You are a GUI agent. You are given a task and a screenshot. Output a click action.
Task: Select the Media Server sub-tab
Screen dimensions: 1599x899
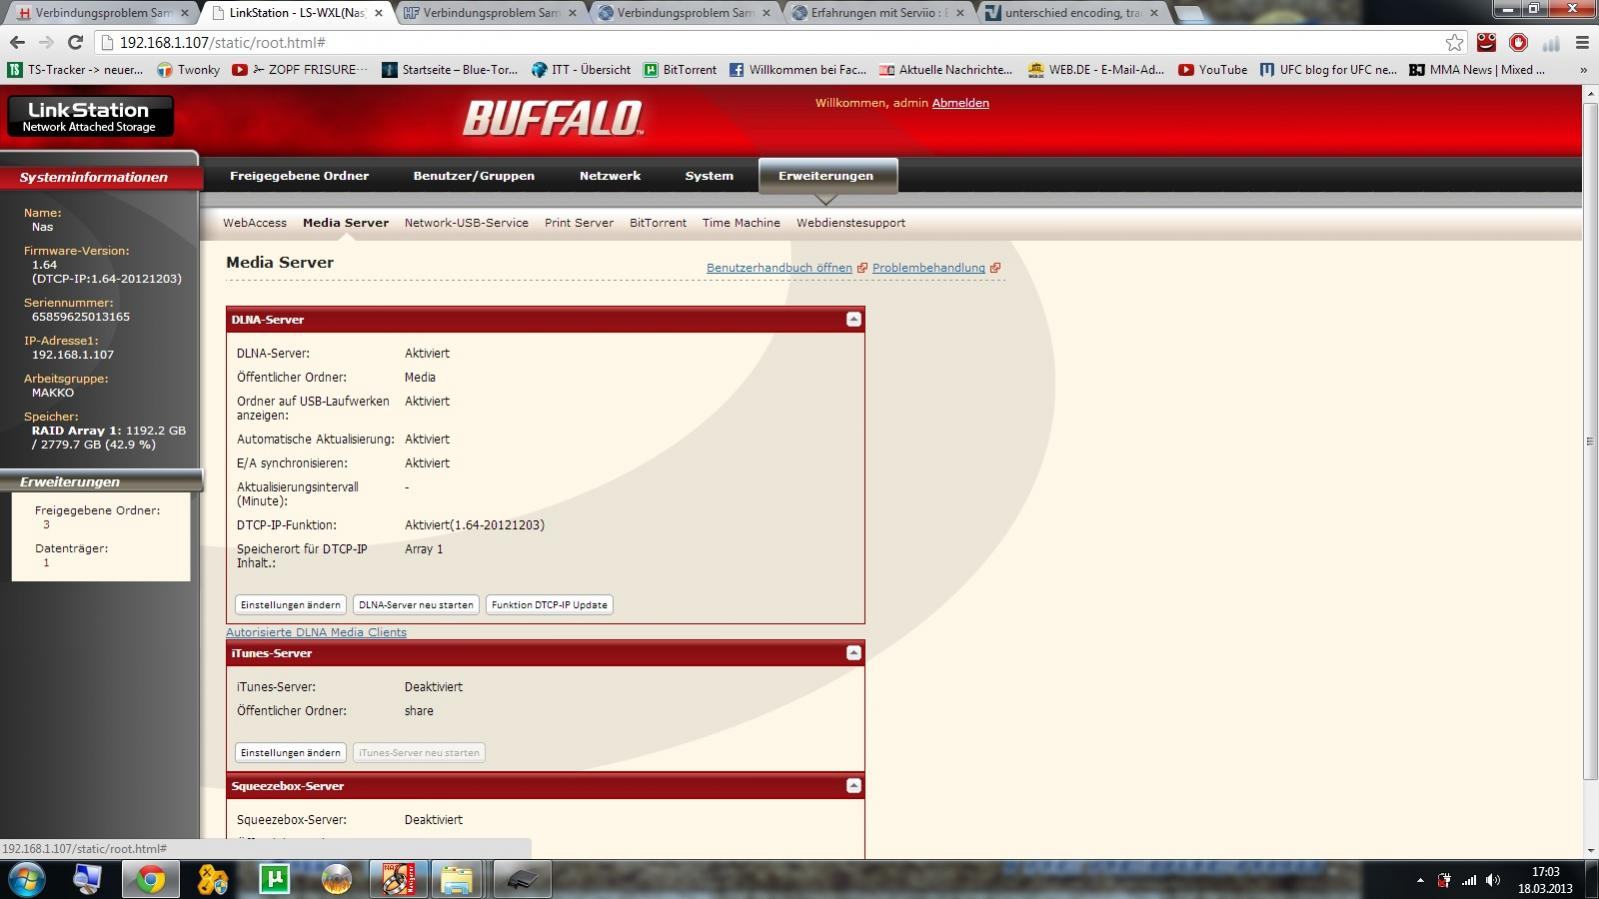(x=345, y=223)
